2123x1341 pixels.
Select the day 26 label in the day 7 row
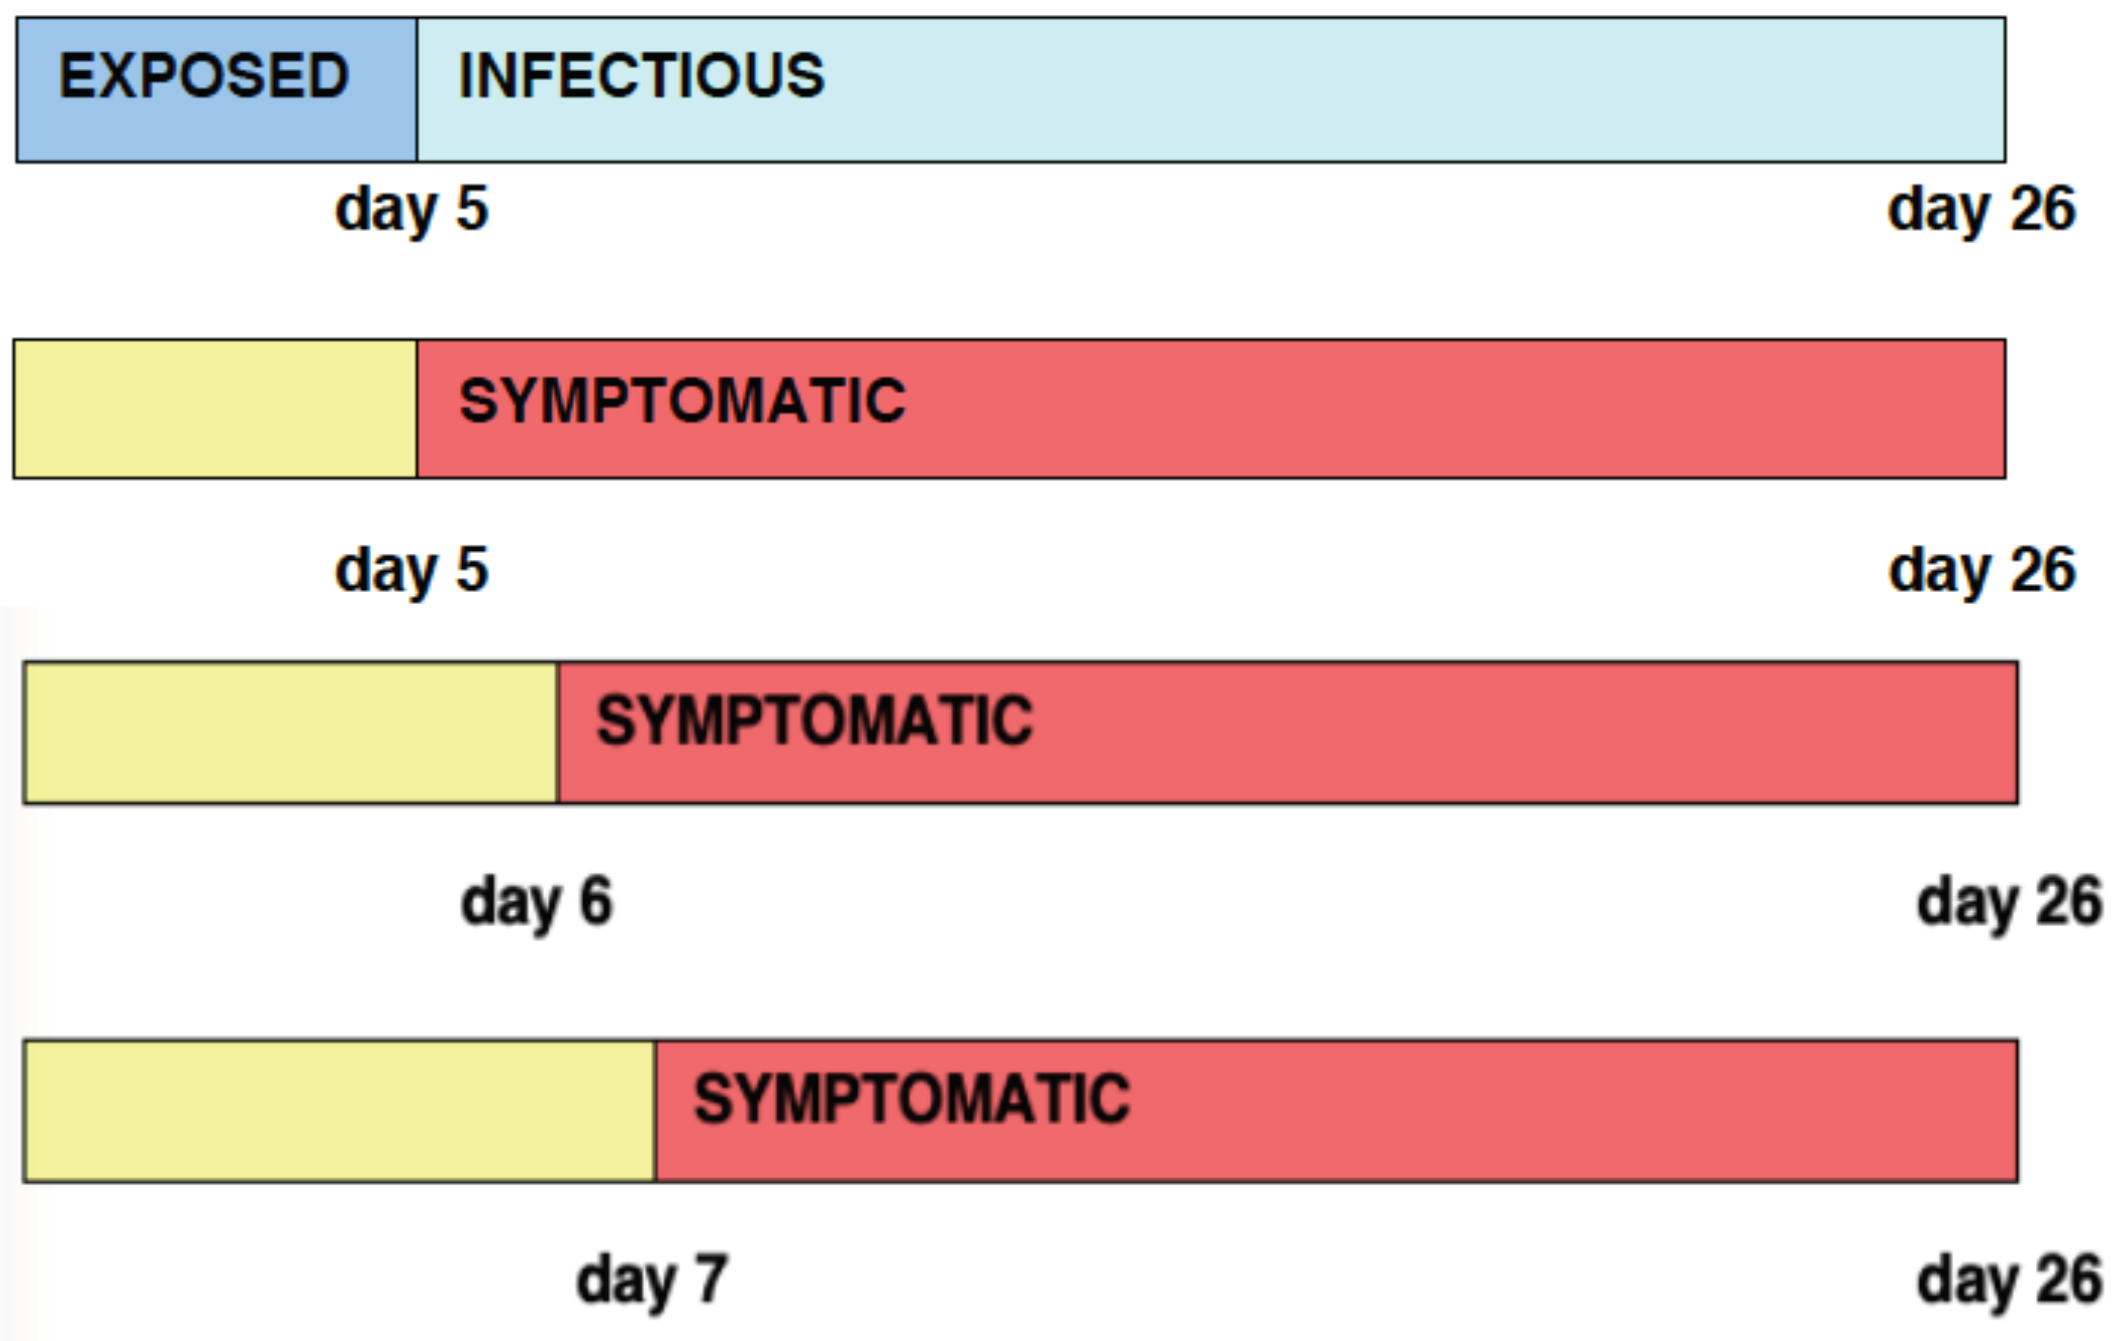pyautogui.click(x=2009, y=1280)
